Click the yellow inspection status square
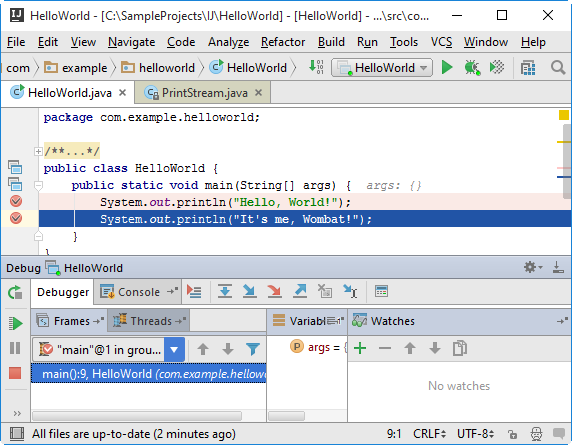Screen dimensions: 572x445 click(x=564, y=115)
